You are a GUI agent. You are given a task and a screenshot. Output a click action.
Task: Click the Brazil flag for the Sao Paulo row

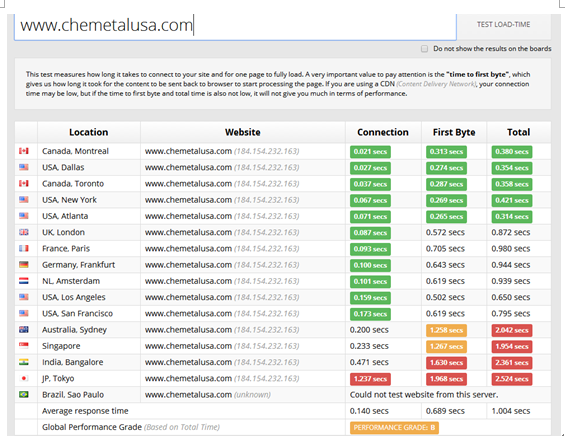click(x=24, y=395)
